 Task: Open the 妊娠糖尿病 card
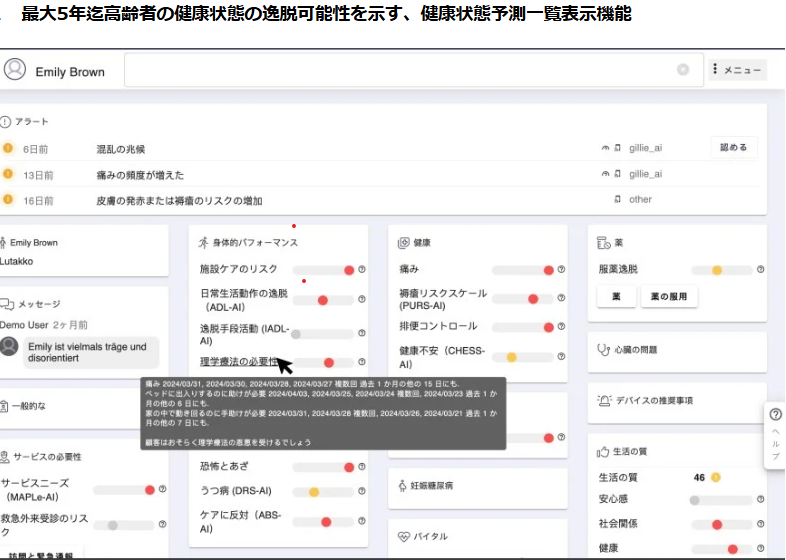[x=478, y=488]
